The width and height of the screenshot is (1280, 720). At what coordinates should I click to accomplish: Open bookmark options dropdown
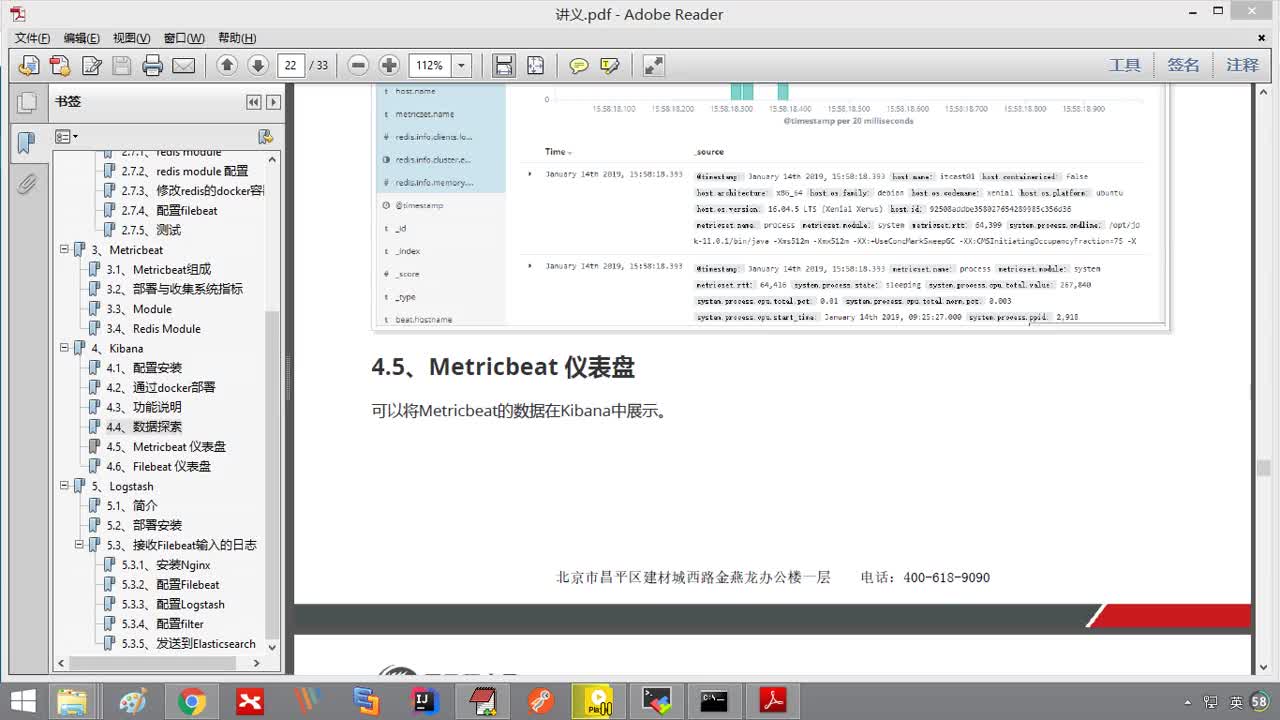coord(67,136)
